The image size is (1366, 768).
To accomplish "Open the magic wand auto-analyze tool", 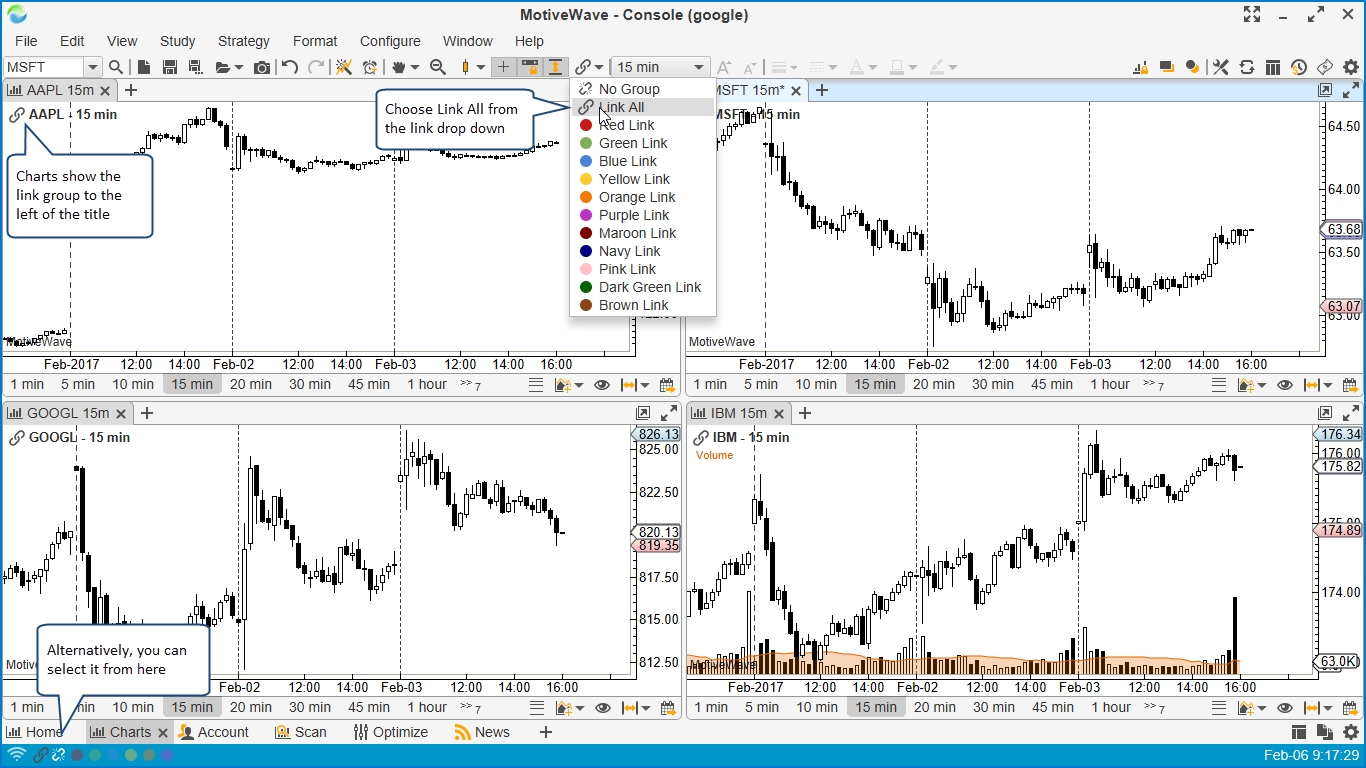I will coord(344,67).
